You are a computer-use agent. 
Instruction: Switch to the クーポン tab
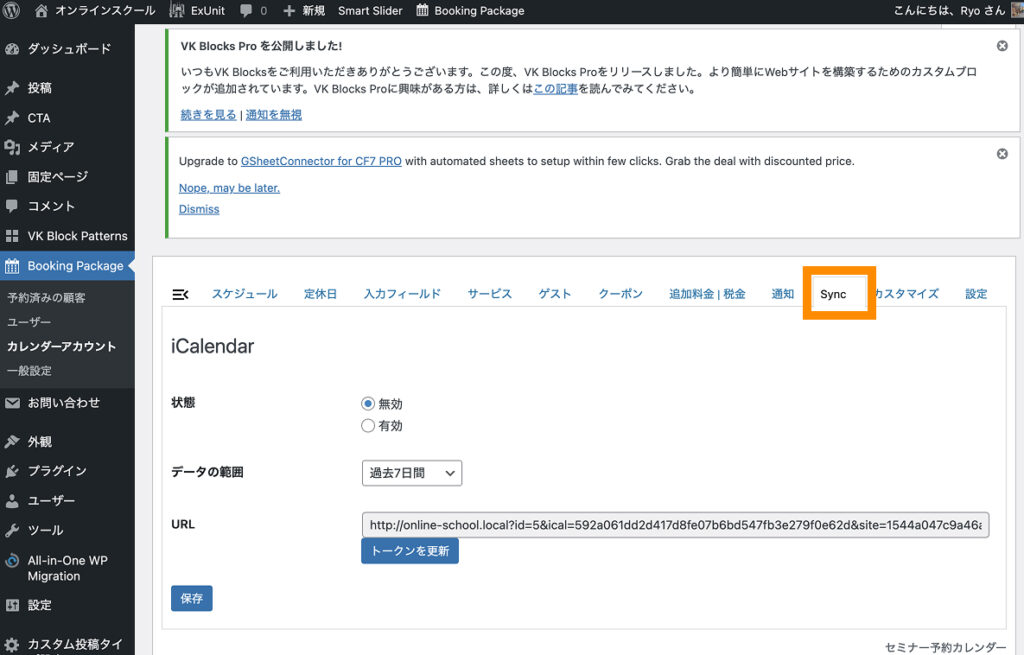tap(620, 294)
